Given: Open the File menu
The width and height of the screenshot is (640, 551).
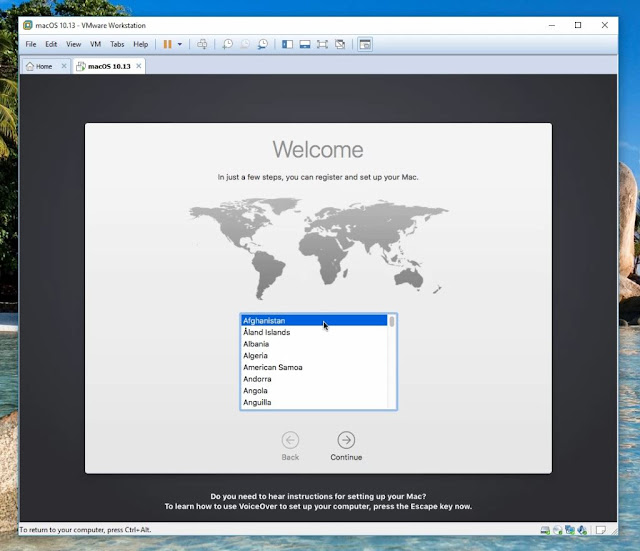Looking at the screenshot, I should click(31, 44).
